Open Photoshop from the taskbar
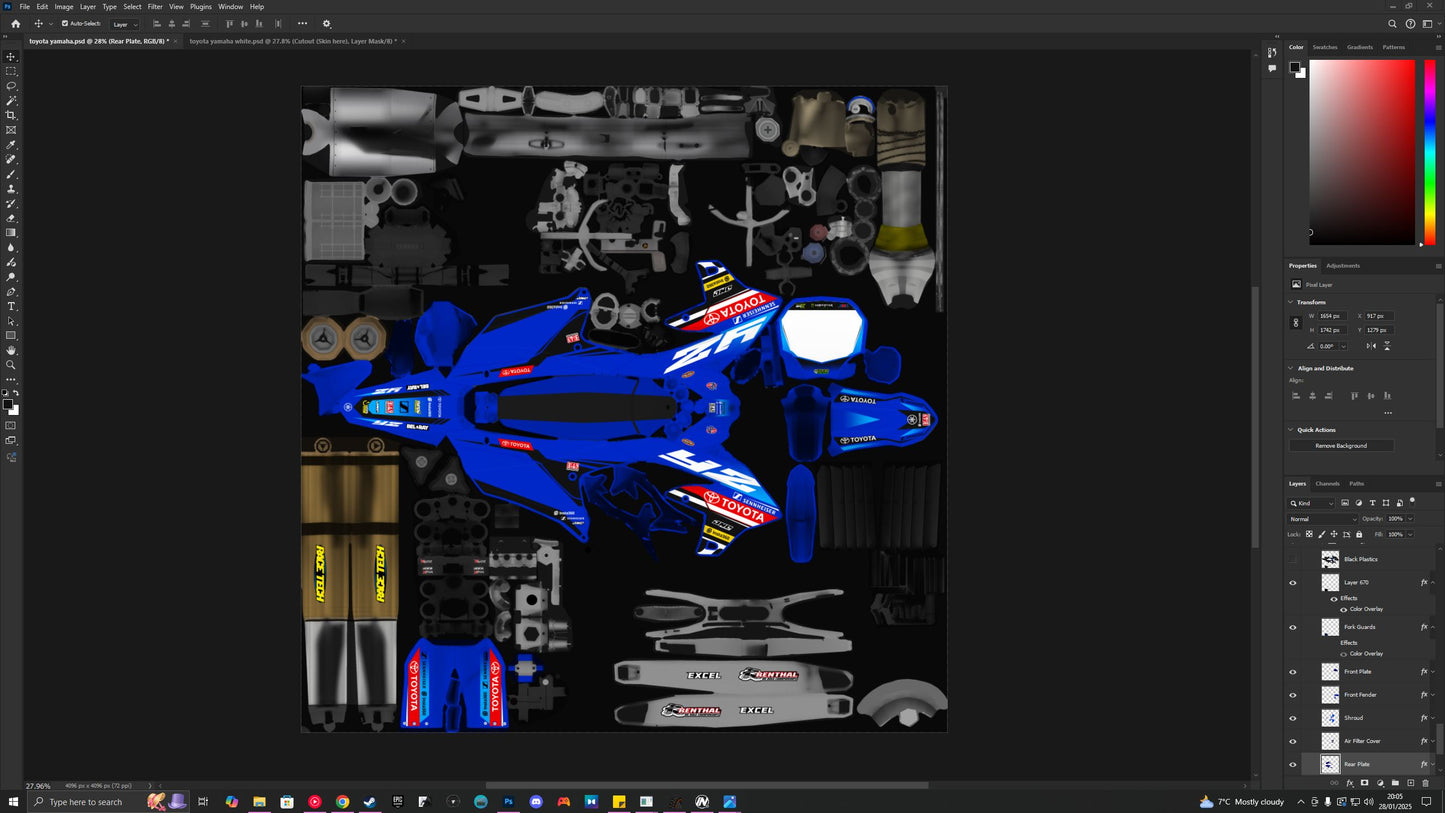The width and height of the screenshot is (1445, 813). pyautogui.click(x=508, y=802)
